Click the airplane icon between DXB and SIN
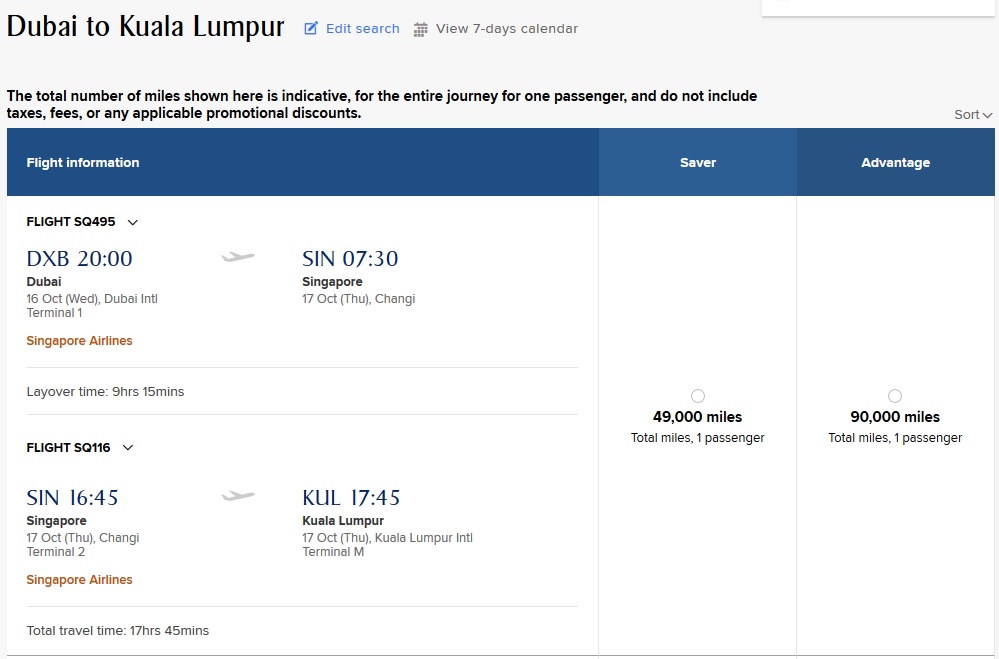999x659 pixels. click(238, 258)
